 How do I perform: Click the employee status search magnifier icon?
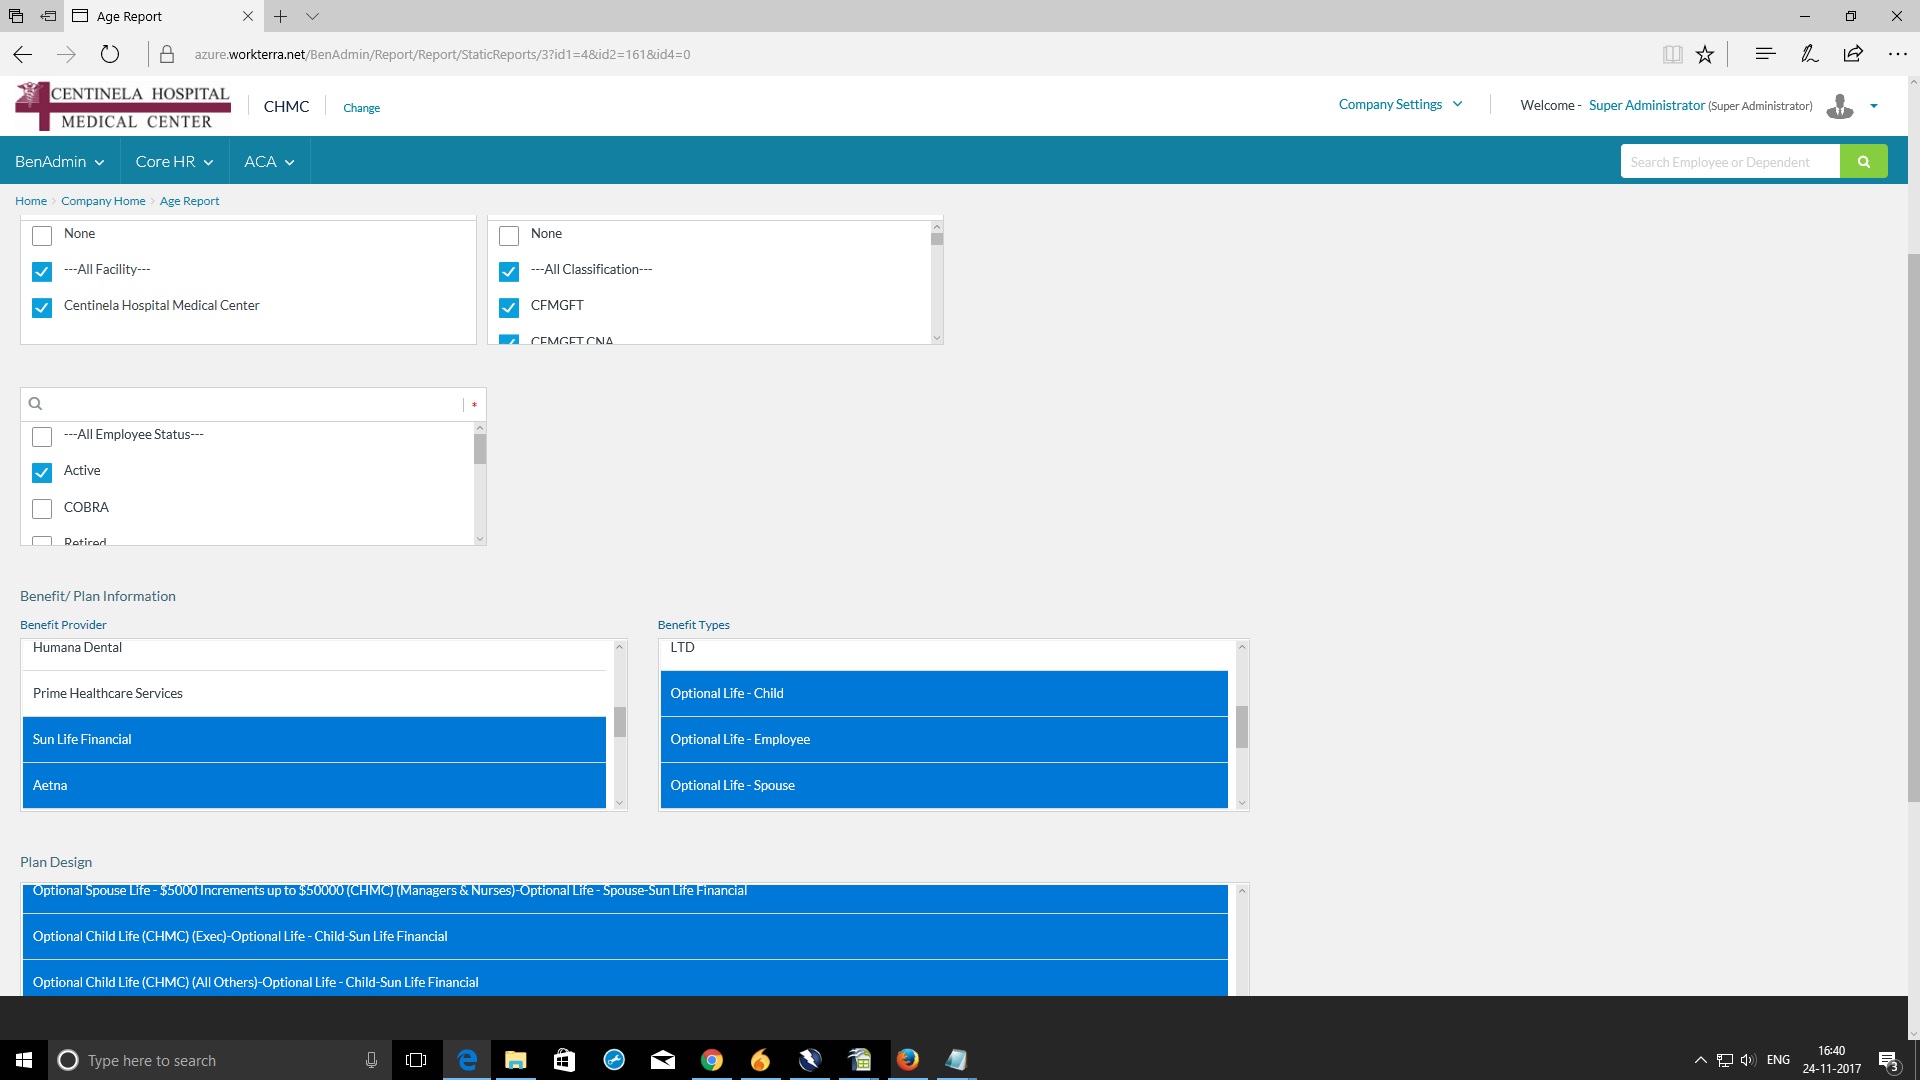click(x=35, y=404)
